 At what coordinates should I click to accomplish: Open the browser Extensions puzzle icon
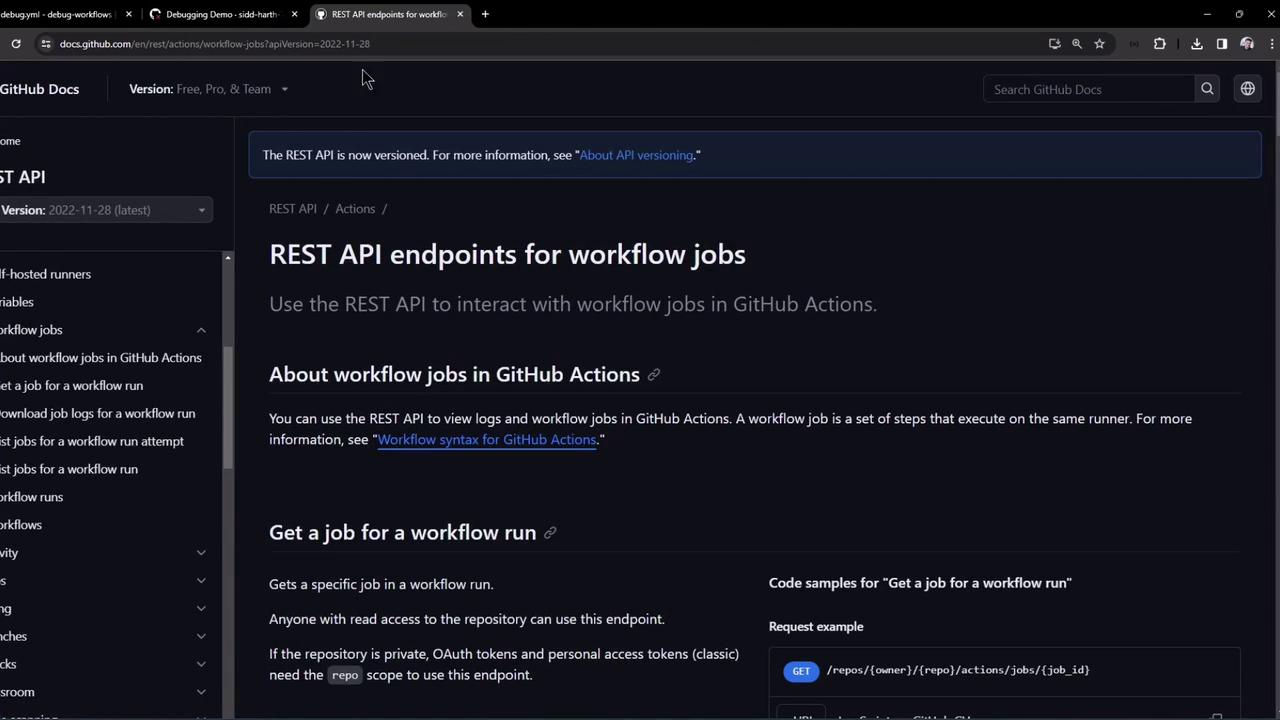1160,44
